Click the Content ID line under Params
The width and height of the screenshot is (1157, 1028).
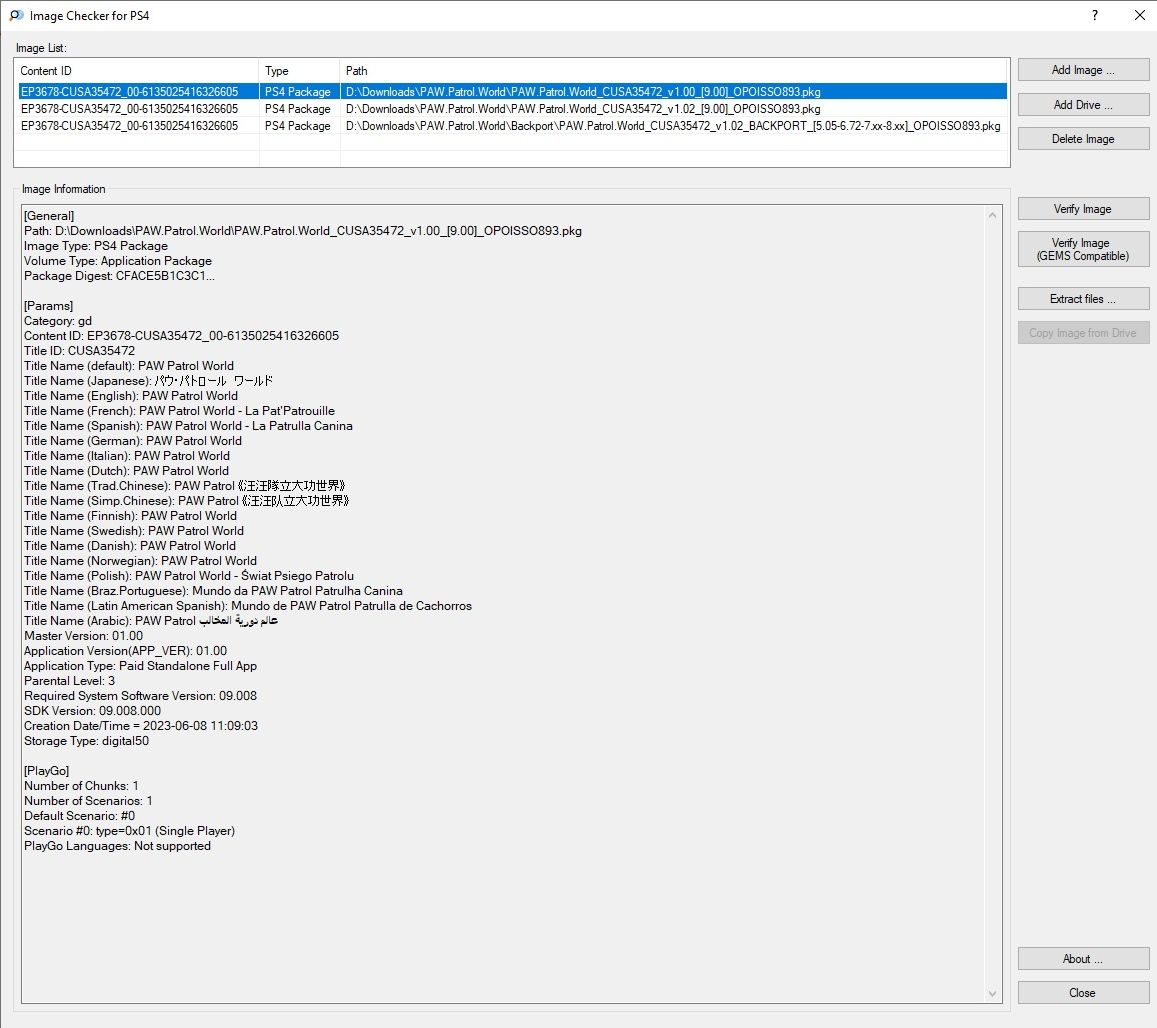182,336
